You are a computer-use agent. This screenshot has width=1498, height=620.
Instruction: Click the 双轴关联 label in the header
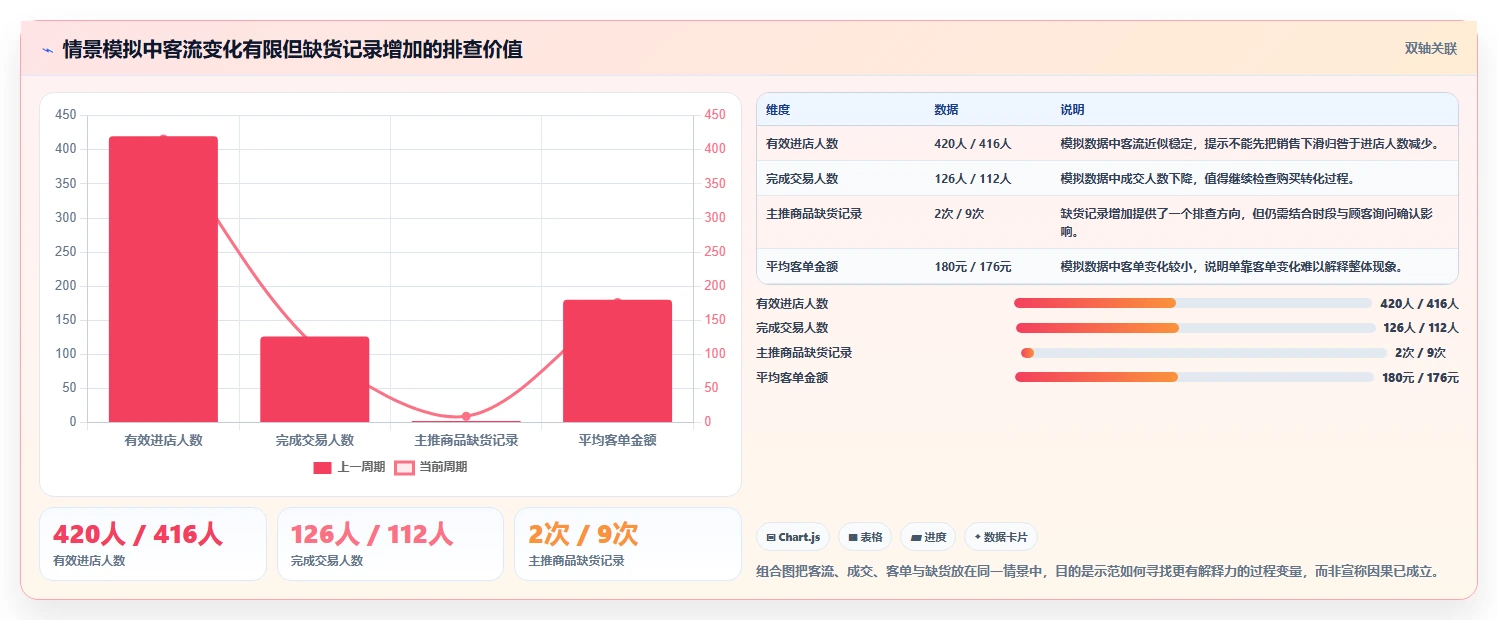pyautogui.click(x=1431, y=49)
